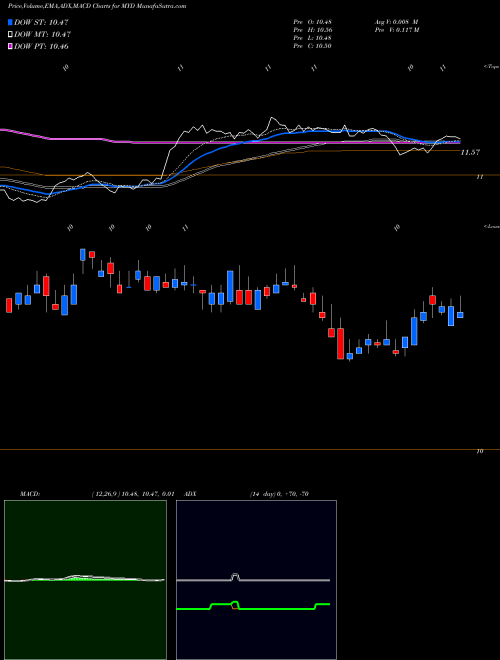
Task: Click the ADX (14 day) parameter values
Action: [278, 494]
